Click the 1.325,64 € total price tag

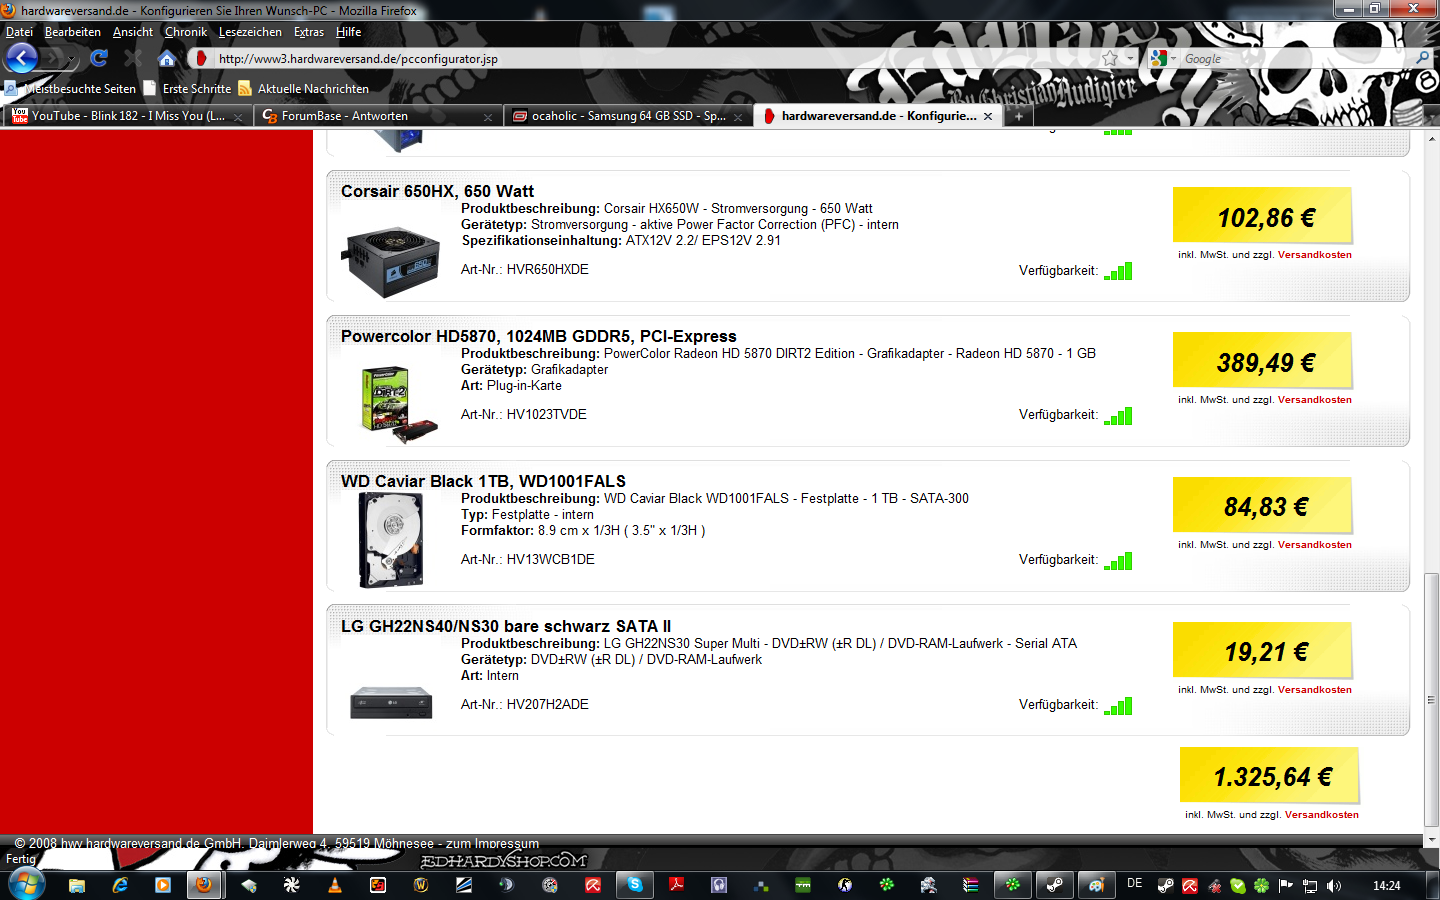click(x=1270, y=776)
